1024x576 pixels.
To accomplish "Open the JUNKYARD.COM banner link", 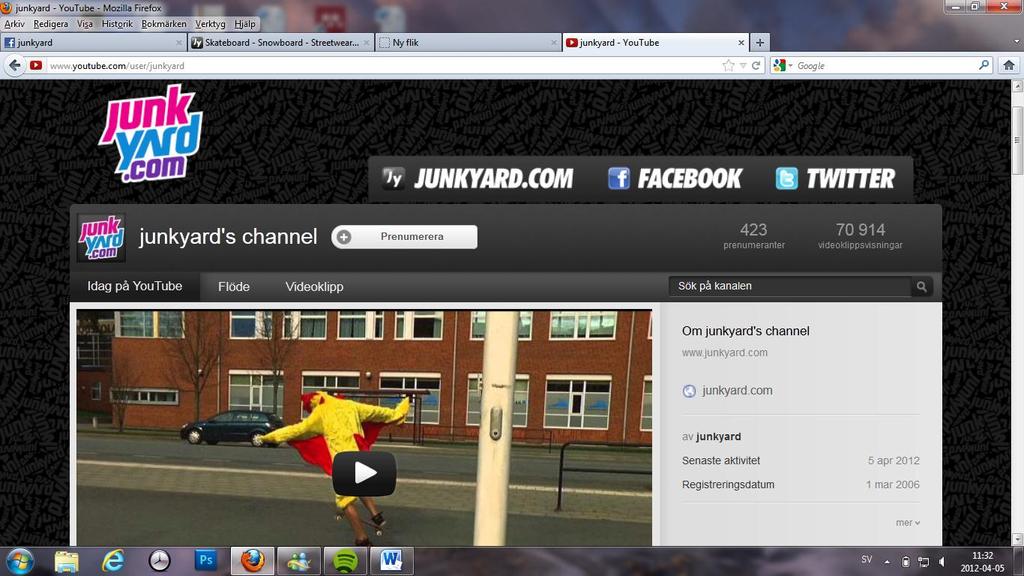I will pyautogui.click(x=477, y=178).
